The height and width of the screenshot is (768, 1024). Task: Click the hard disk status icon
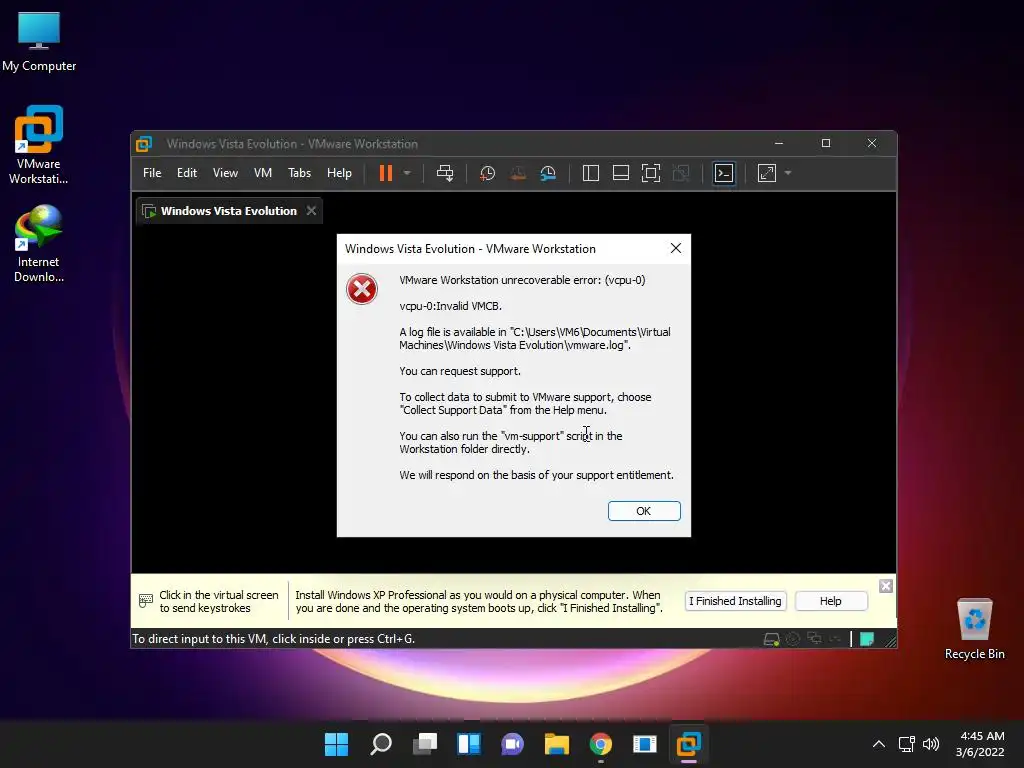point(771,639)
